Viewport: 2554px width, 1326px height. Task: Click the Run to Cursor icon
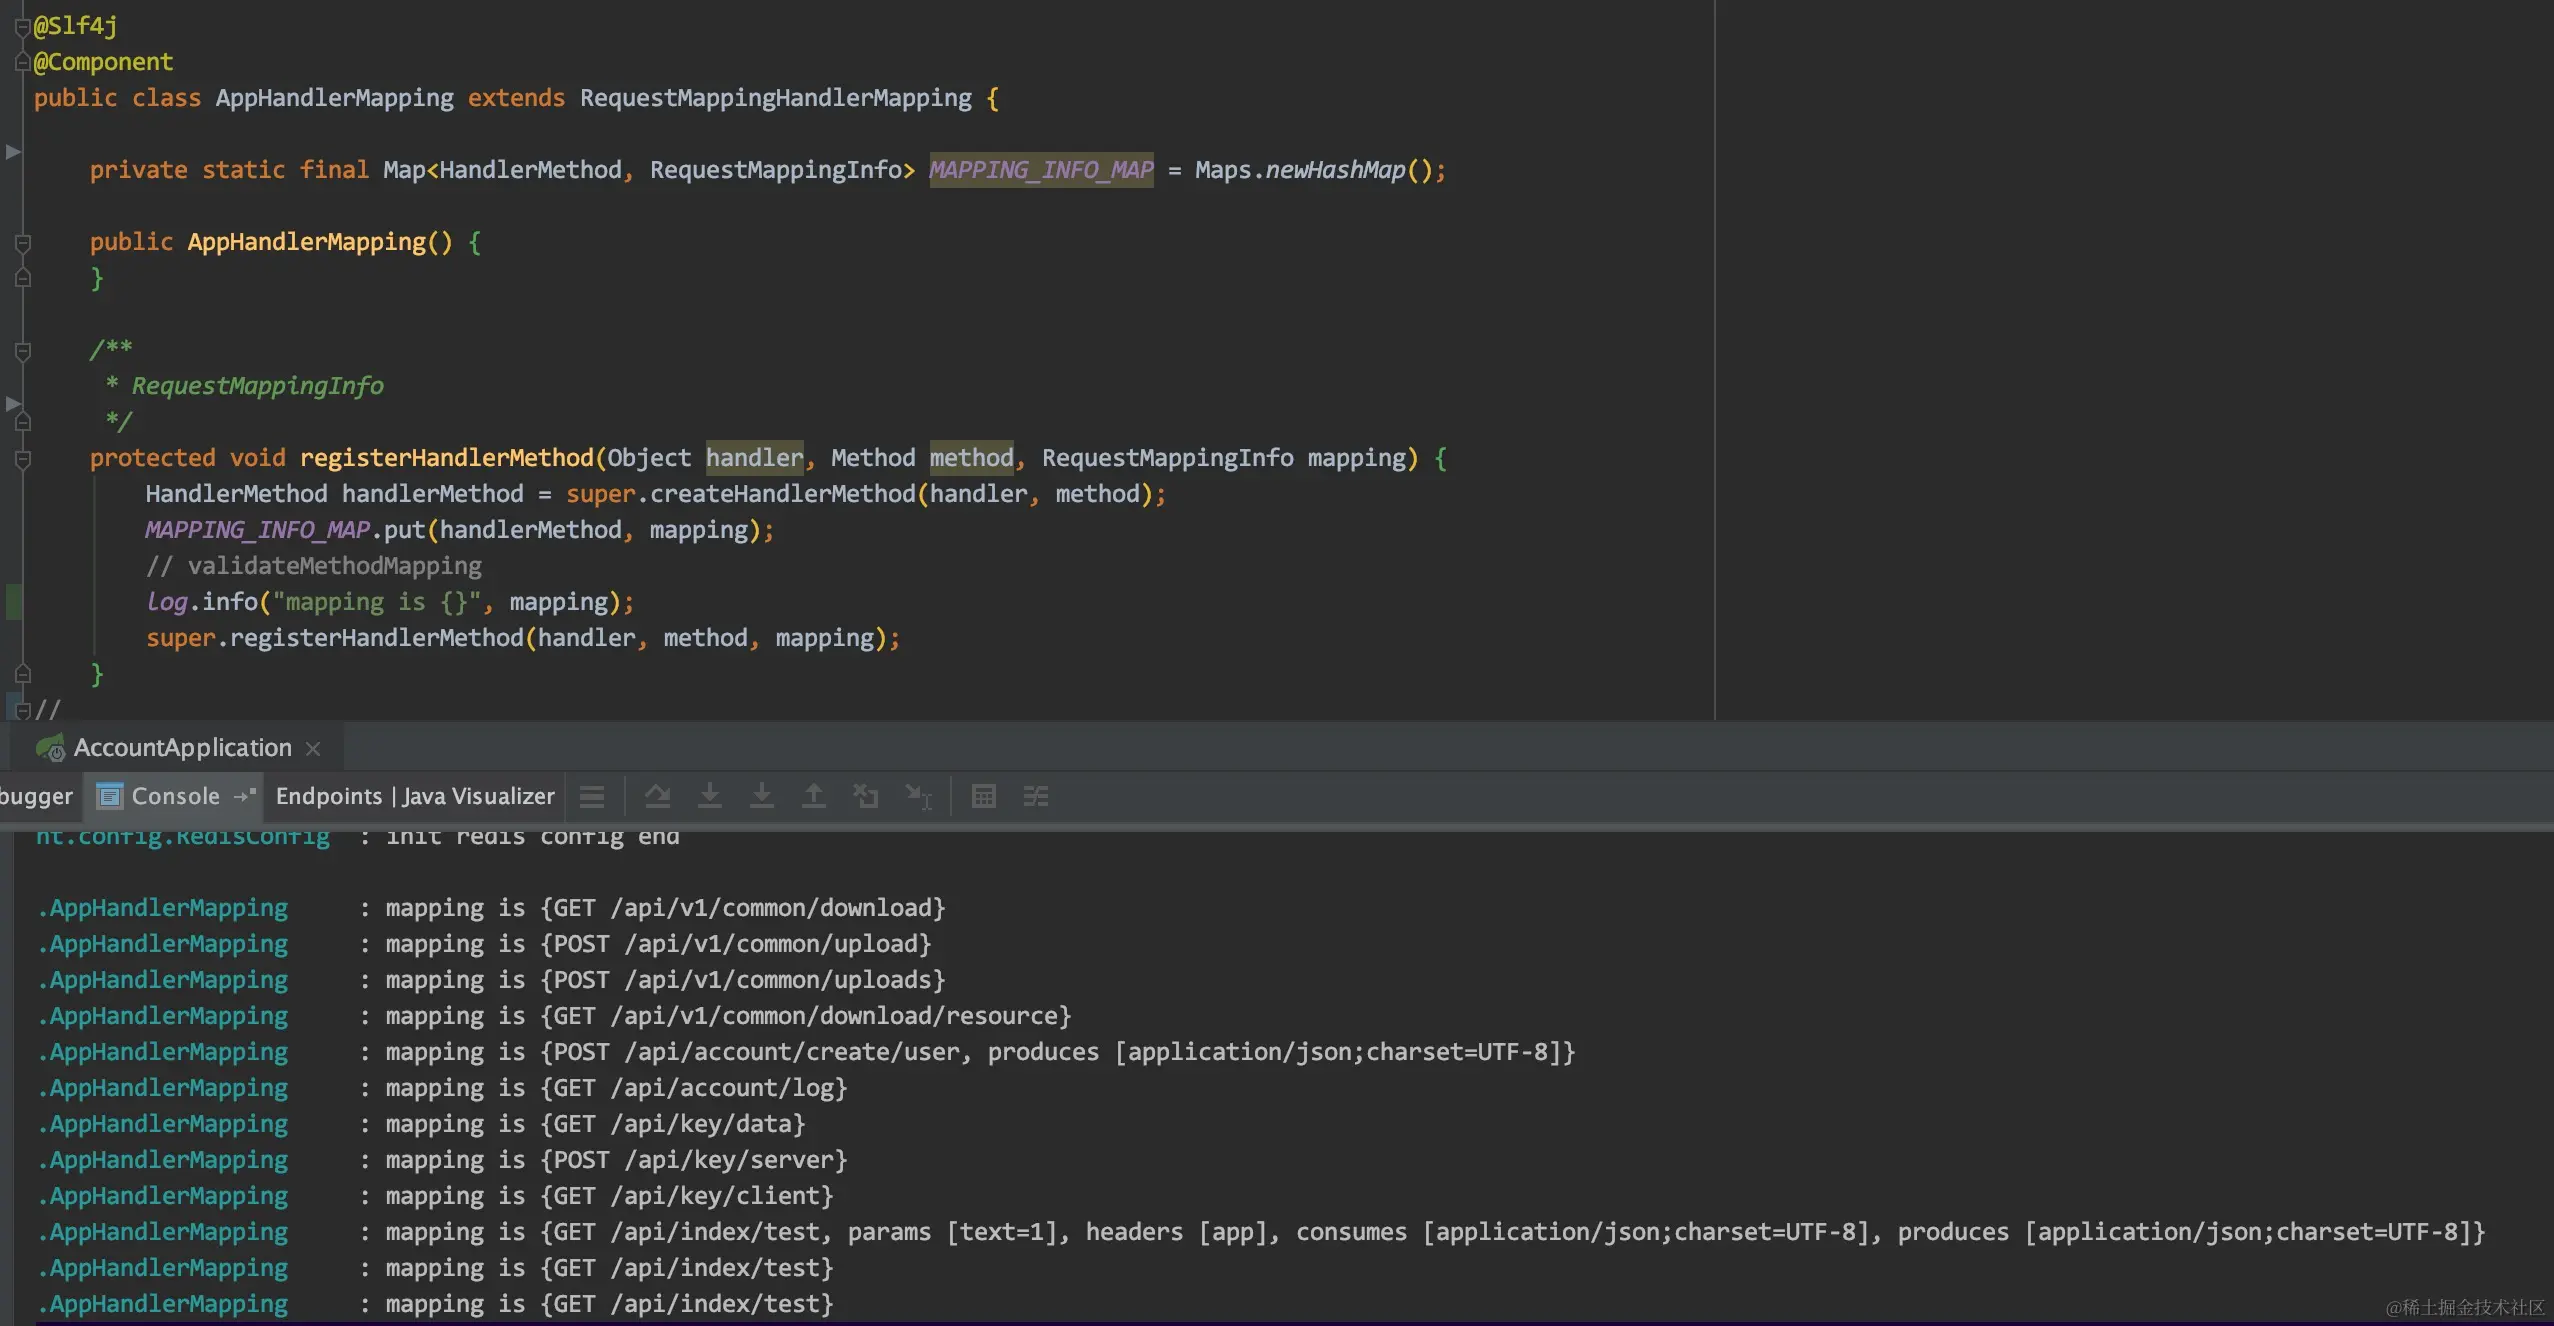[918, 796]
